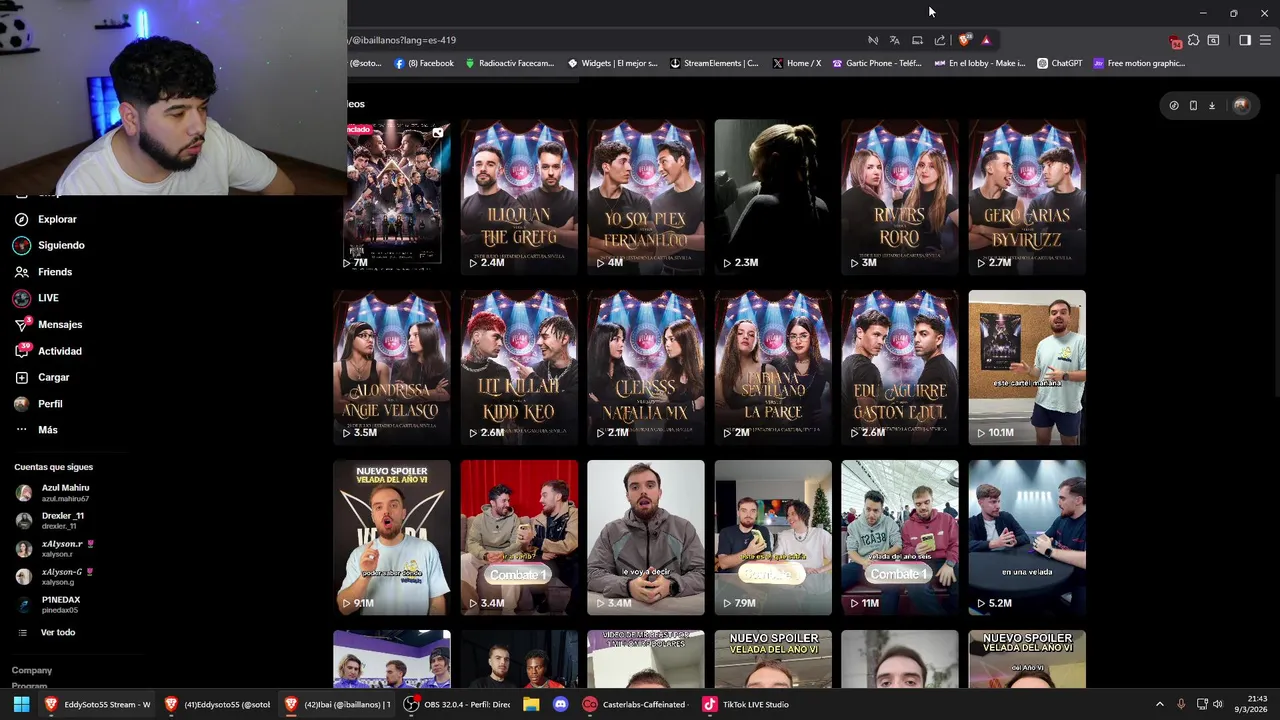The height and width of the screenshot is (720, 1280).
Task: Open P1NEDAX followed account
Action: coord(48,605)
